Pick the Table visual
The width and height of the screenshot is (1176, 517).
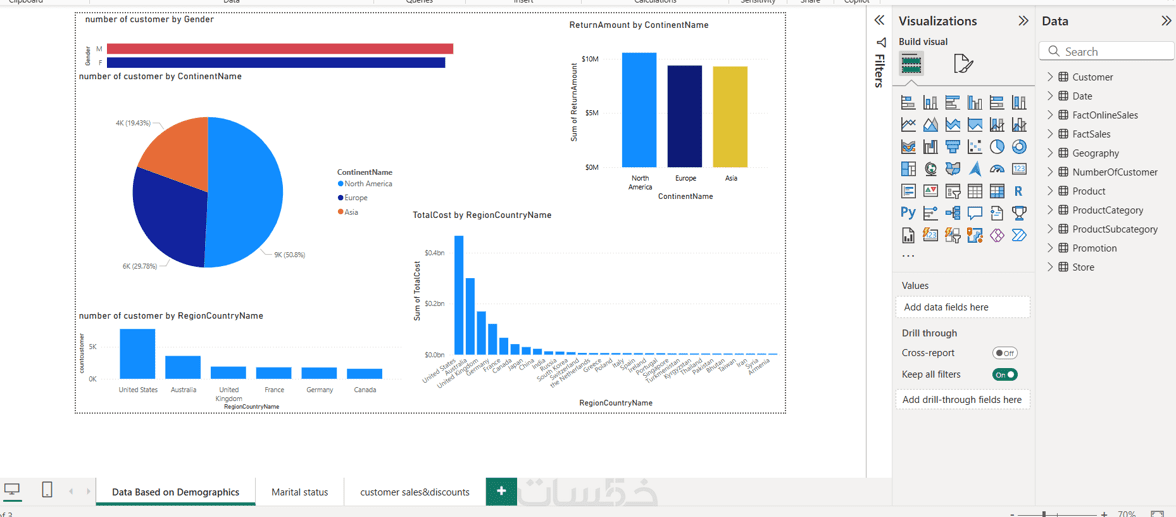(975, 191)
